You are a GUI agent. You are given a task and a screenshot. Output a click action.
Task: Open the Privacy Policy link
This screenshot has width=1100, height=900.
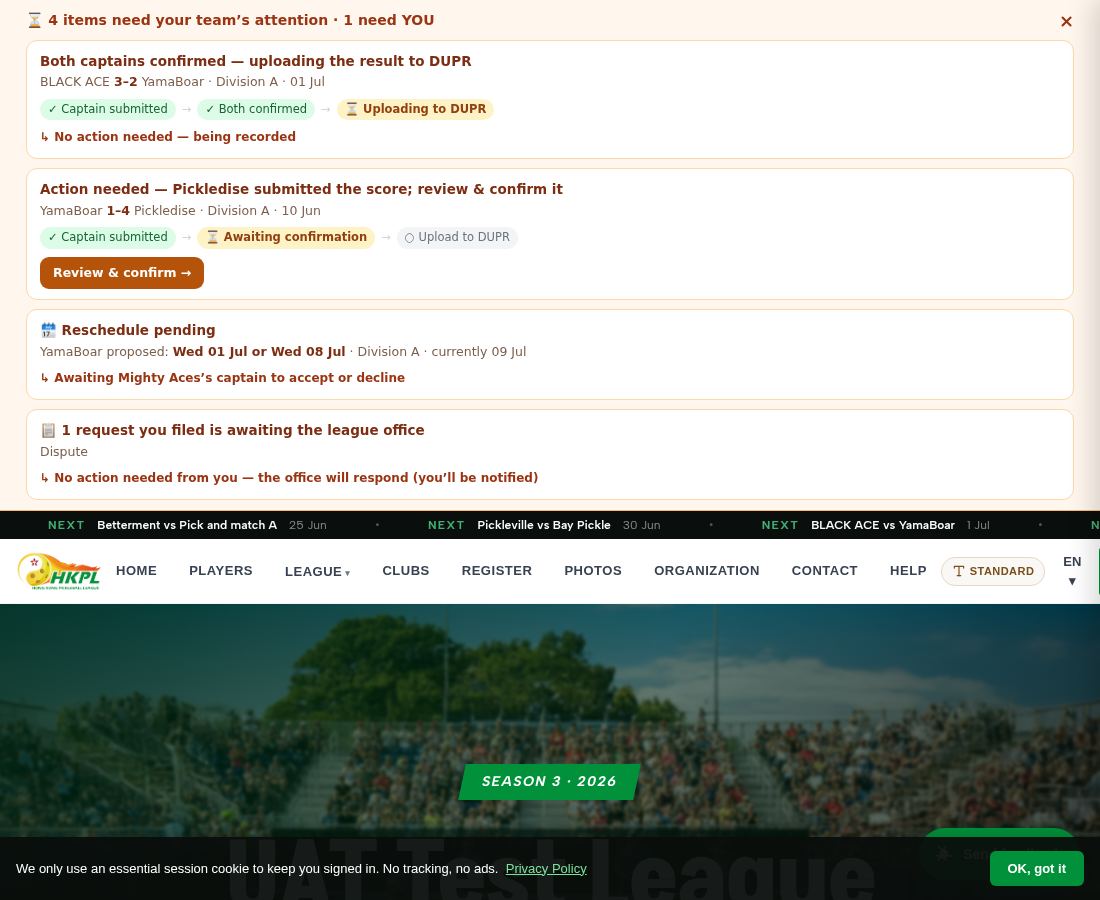(546, 868)
